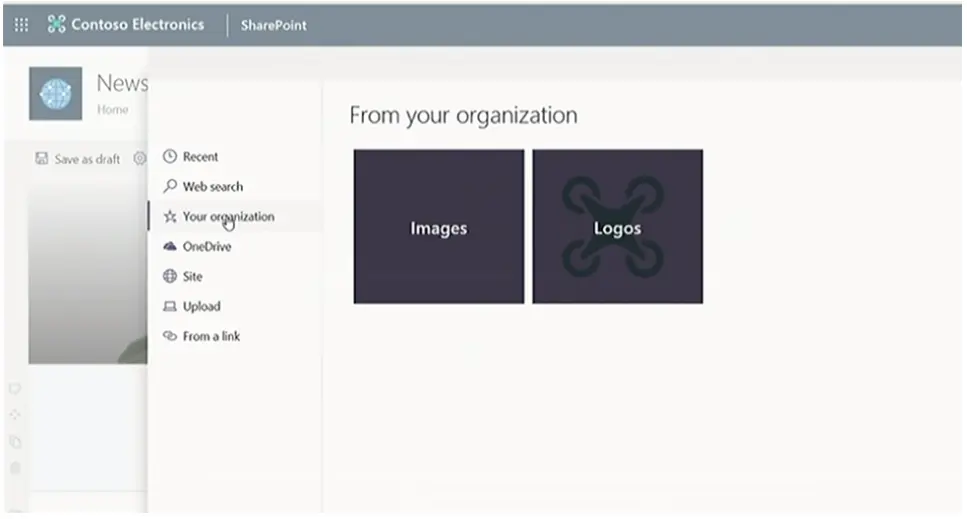
Task: Click the Home breadcrumb link
Action: coord(112,110)
